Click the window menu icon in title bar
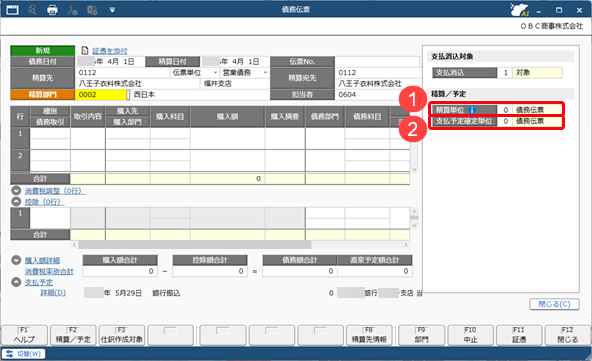Screen dimensions: 592x361 point(12,10)
